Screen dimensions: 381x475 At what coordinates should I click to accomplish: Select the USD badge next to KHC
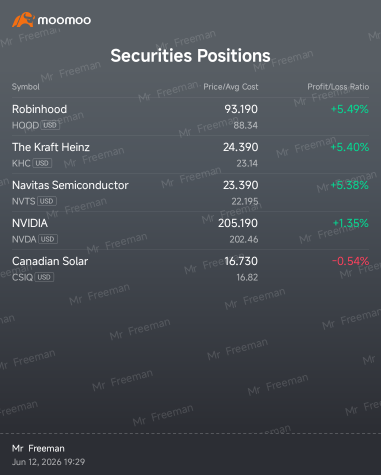pyautogui.click(x=42, y=163)
